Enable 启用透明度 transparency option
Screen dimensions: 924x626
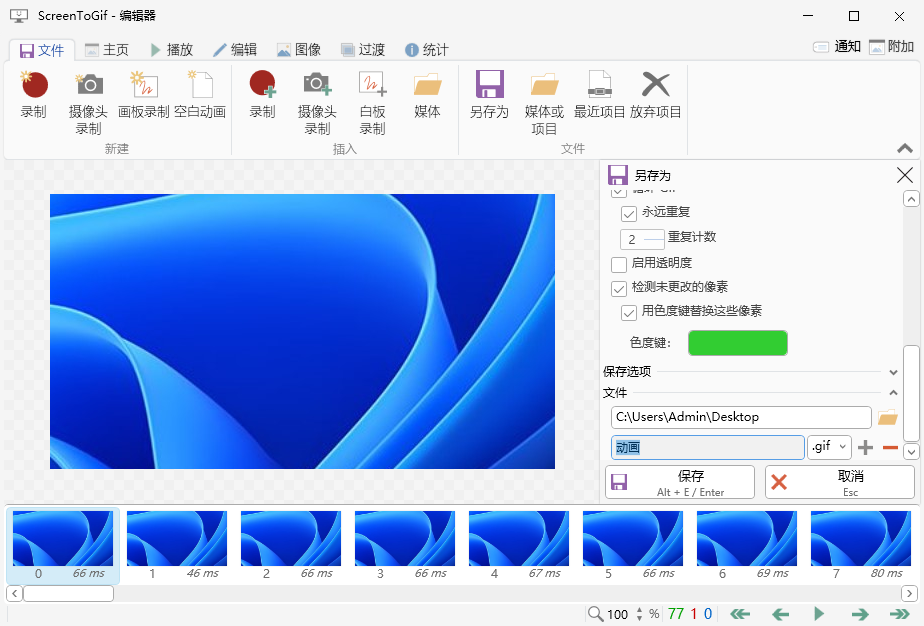click(617, 264)
